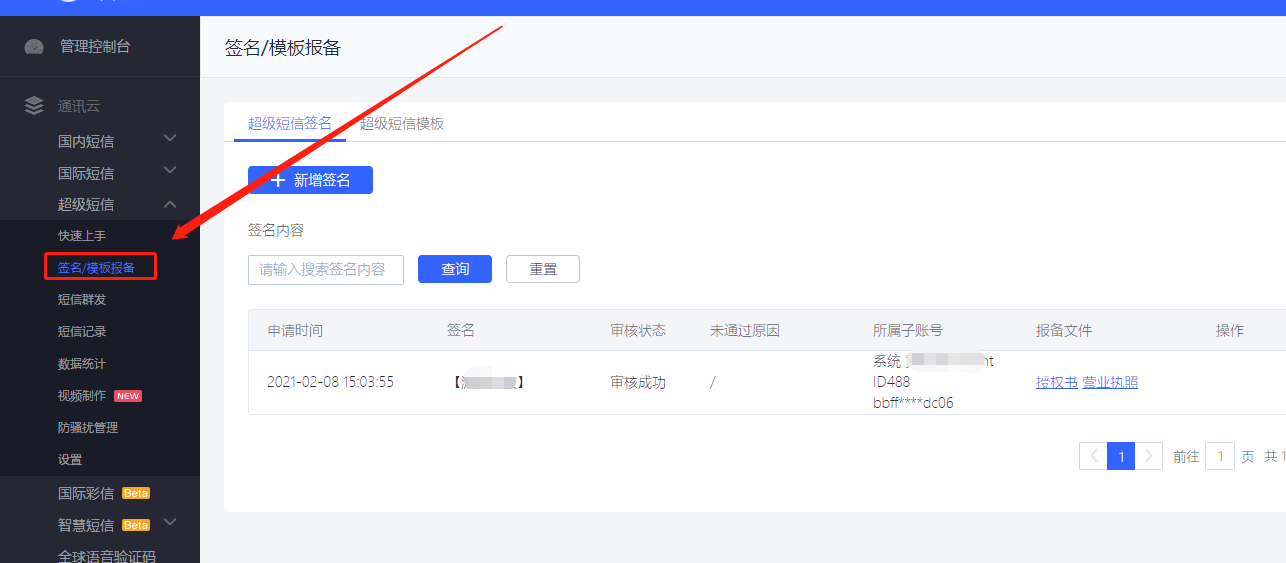Click the 2021-02-08 15:03:55 timestamp cell

point(330,382)
